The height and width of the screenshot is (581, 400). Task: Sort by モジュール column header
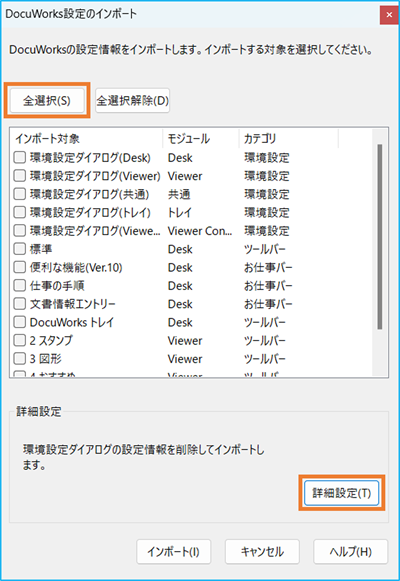(201, 139)
